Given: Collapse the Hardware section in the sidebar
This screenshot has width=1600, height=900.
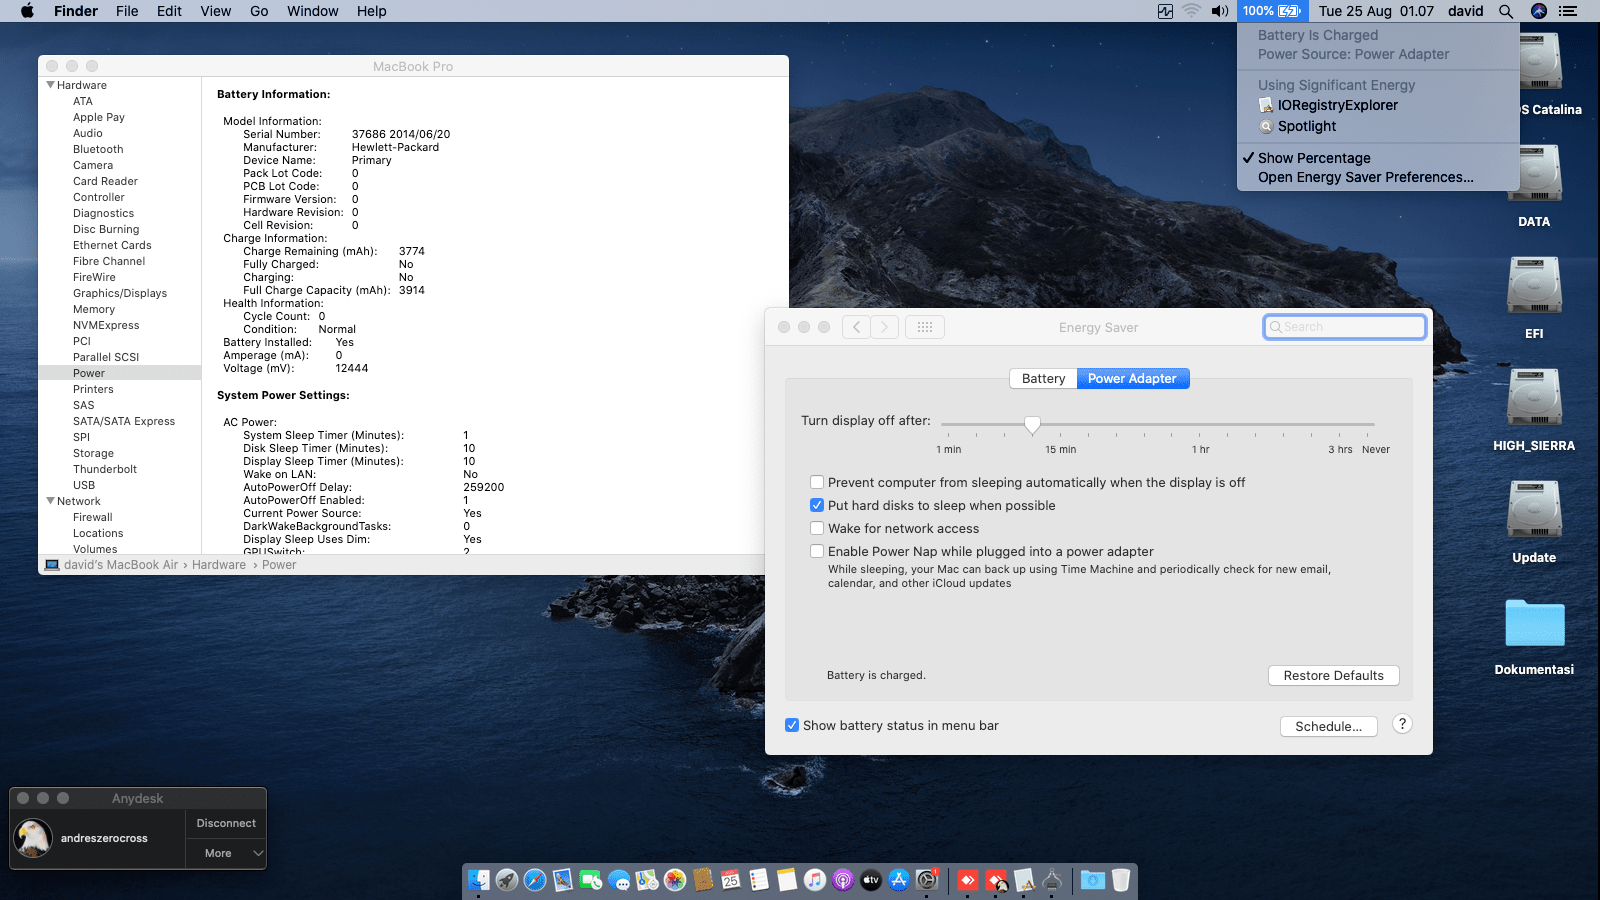Looking at the screenshot, I should 50,85.
